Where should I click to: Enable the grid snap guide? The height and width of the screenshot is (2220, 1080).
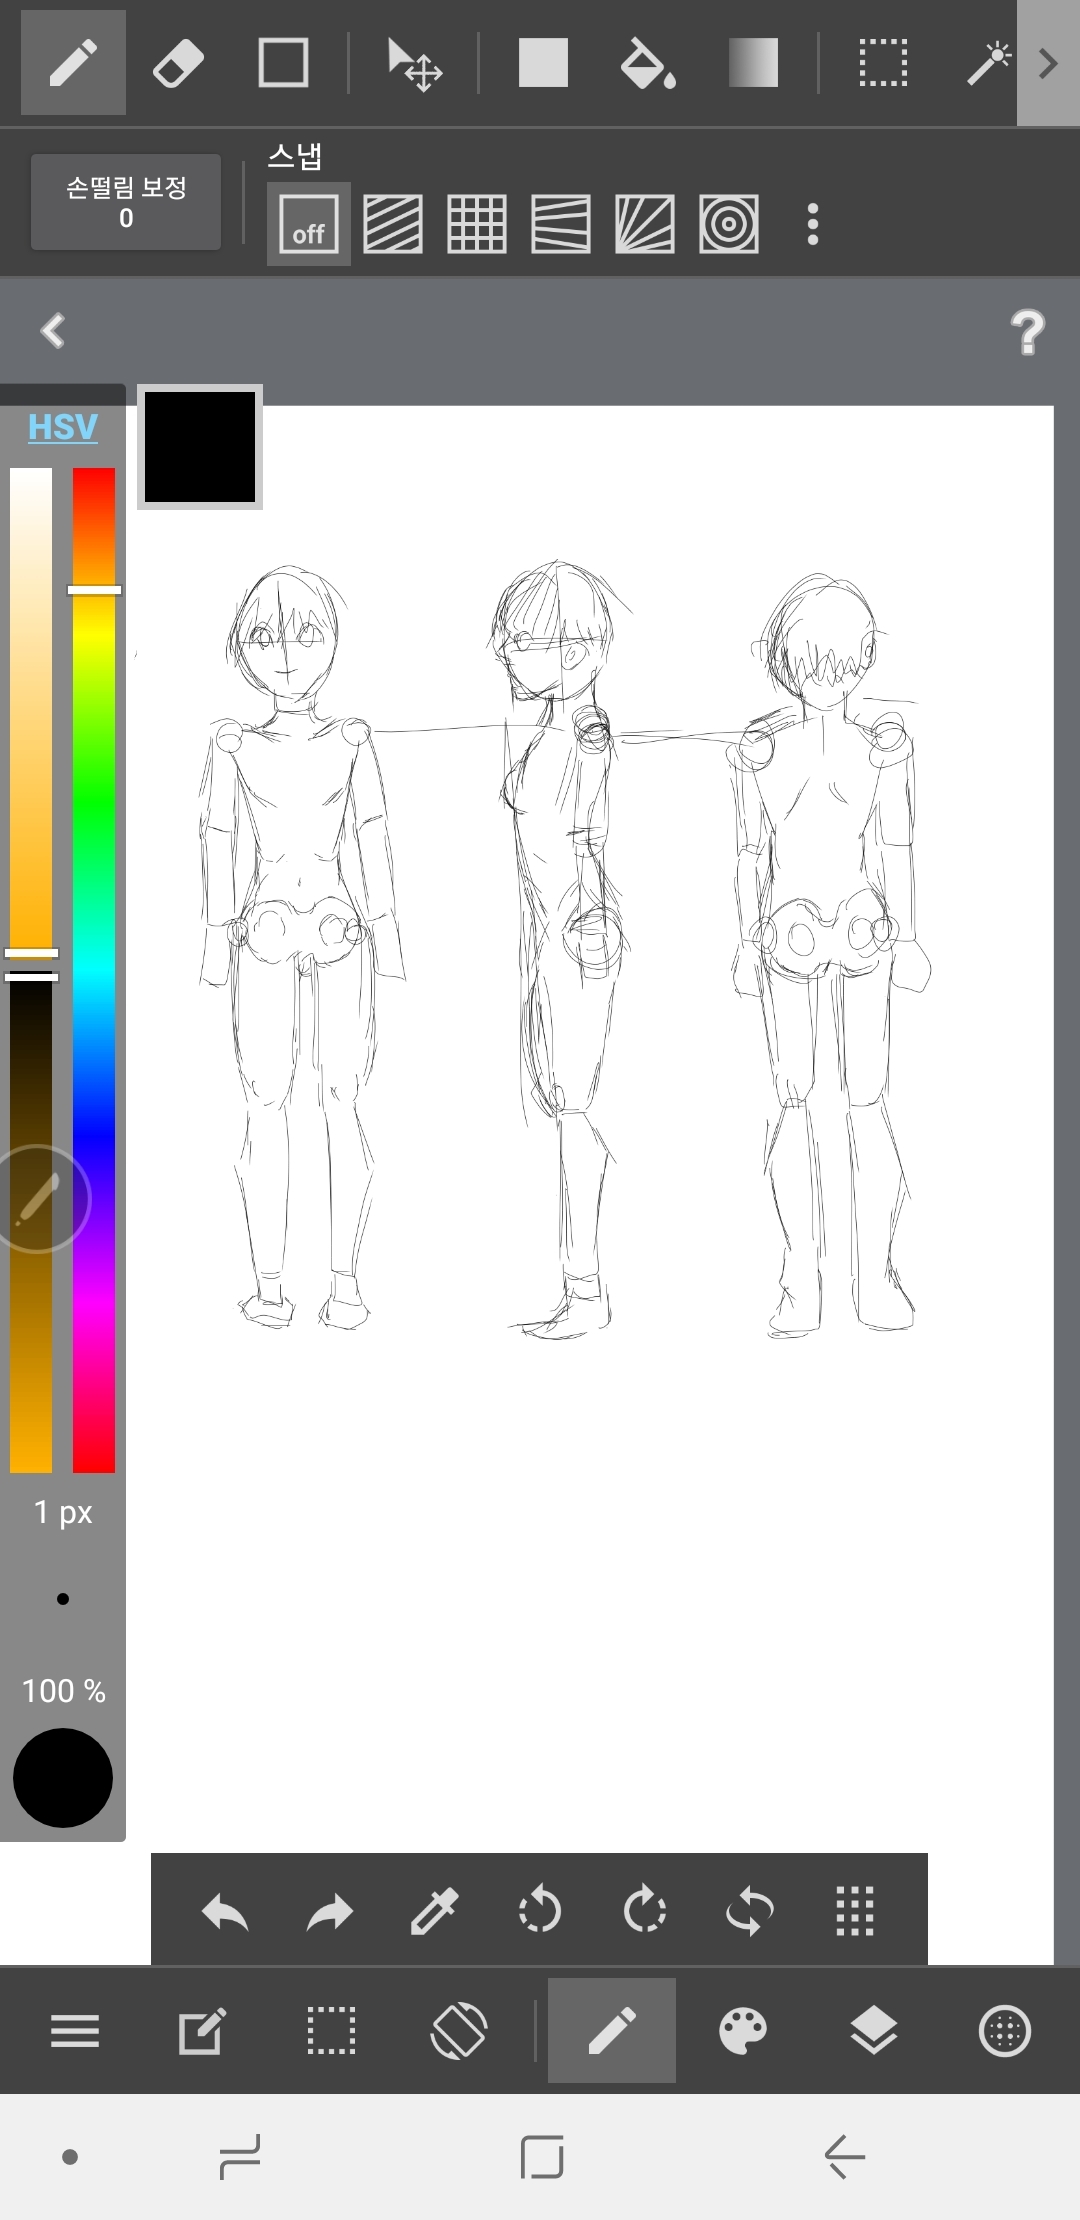(x=476, y=224)
